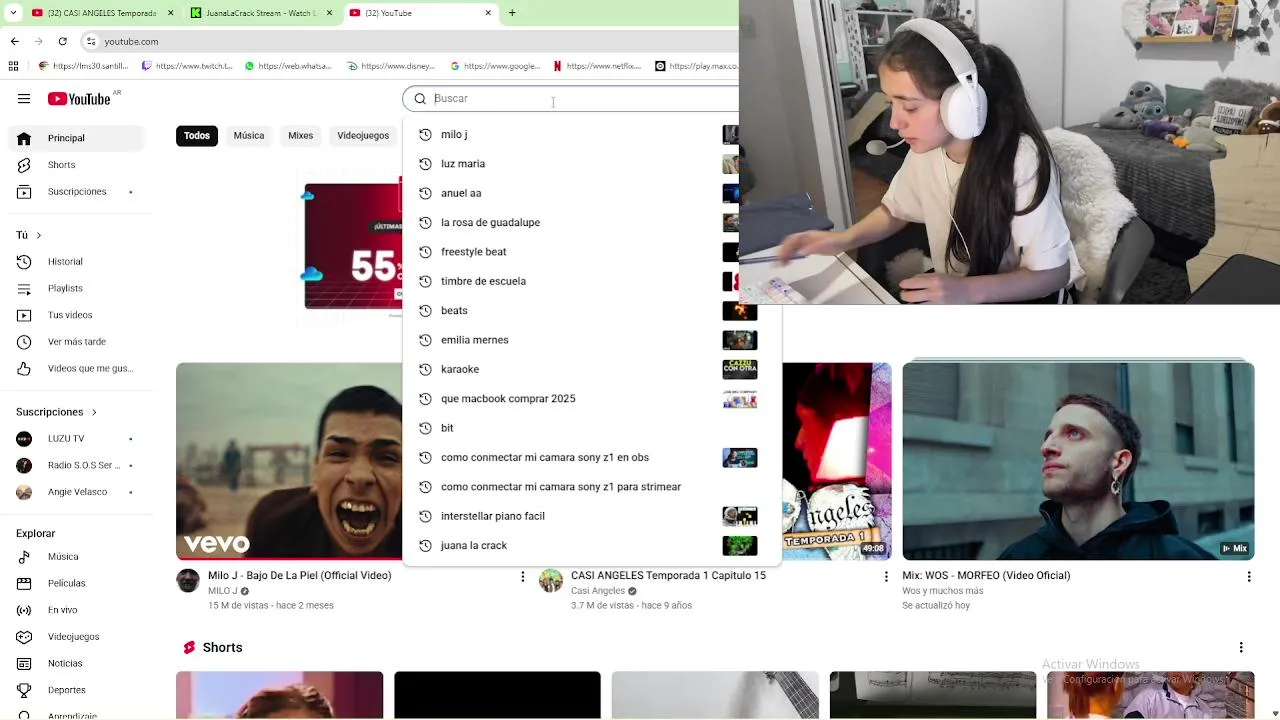
Task: Open Deportes under Explorar
Action: pos(76,690)
